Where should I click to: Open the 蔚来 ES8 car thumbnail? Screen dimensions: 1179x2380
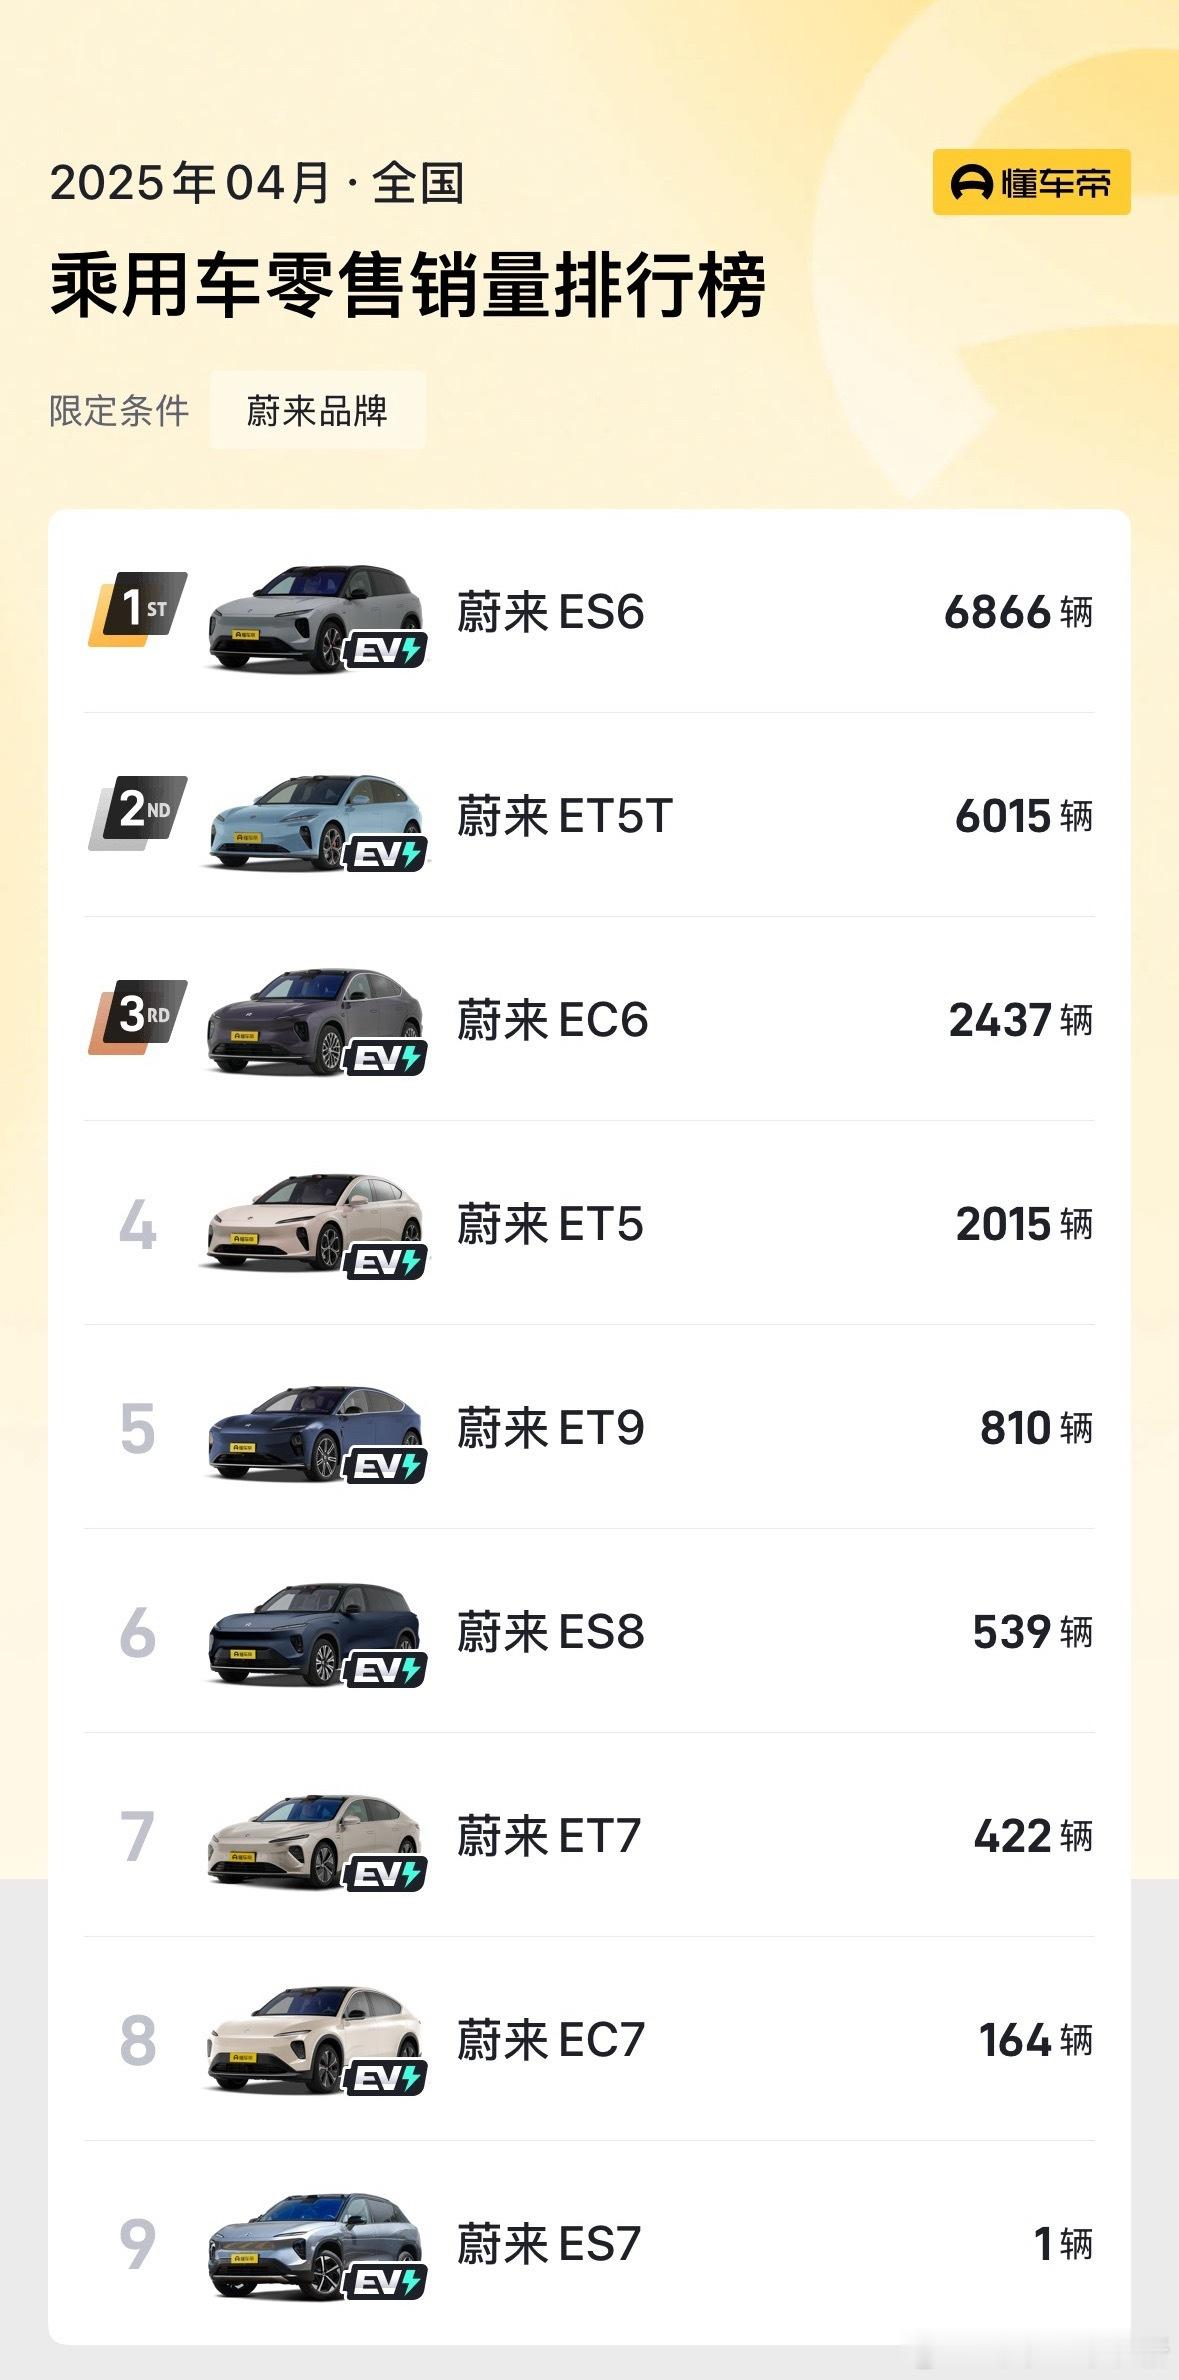314,1635
